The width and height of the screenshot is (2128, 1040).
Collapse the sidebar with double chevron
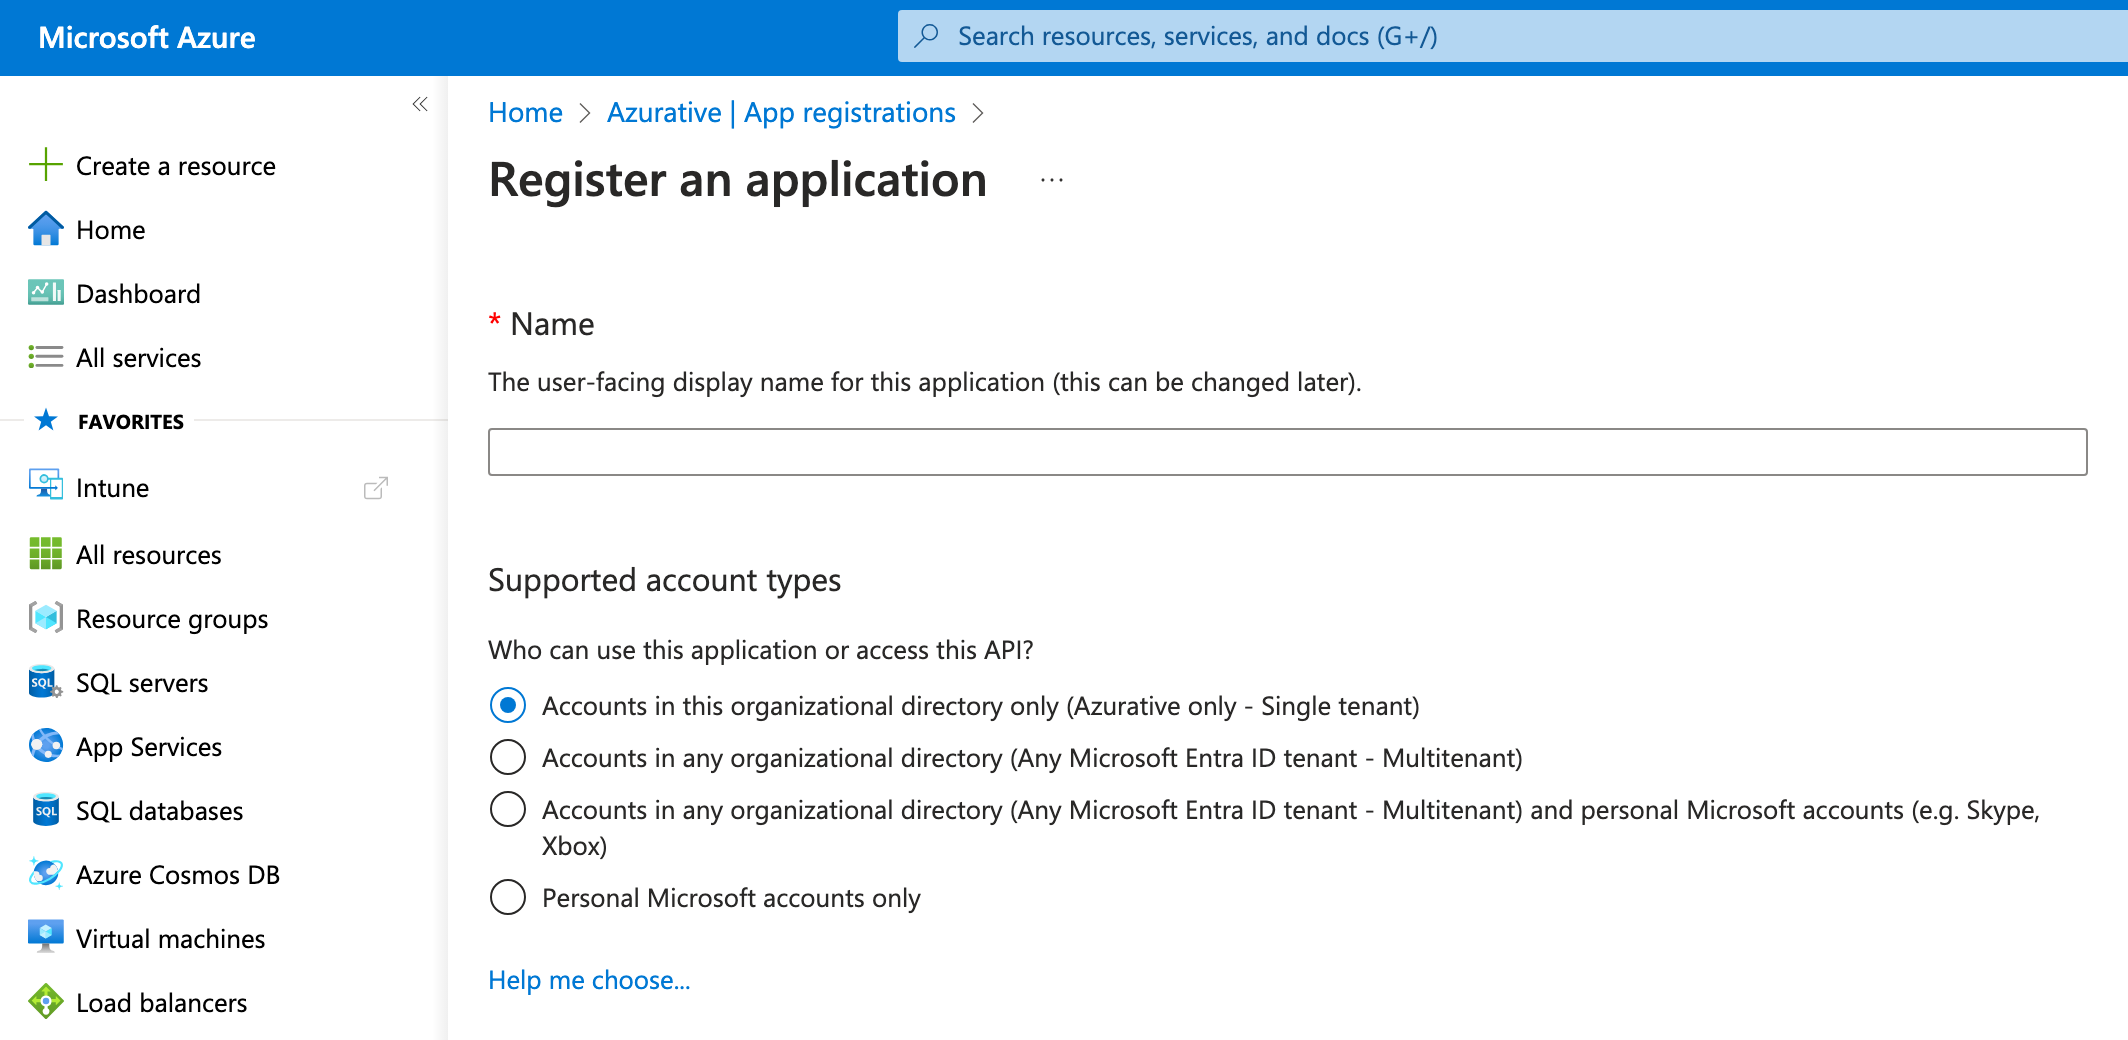pos(420,104)
